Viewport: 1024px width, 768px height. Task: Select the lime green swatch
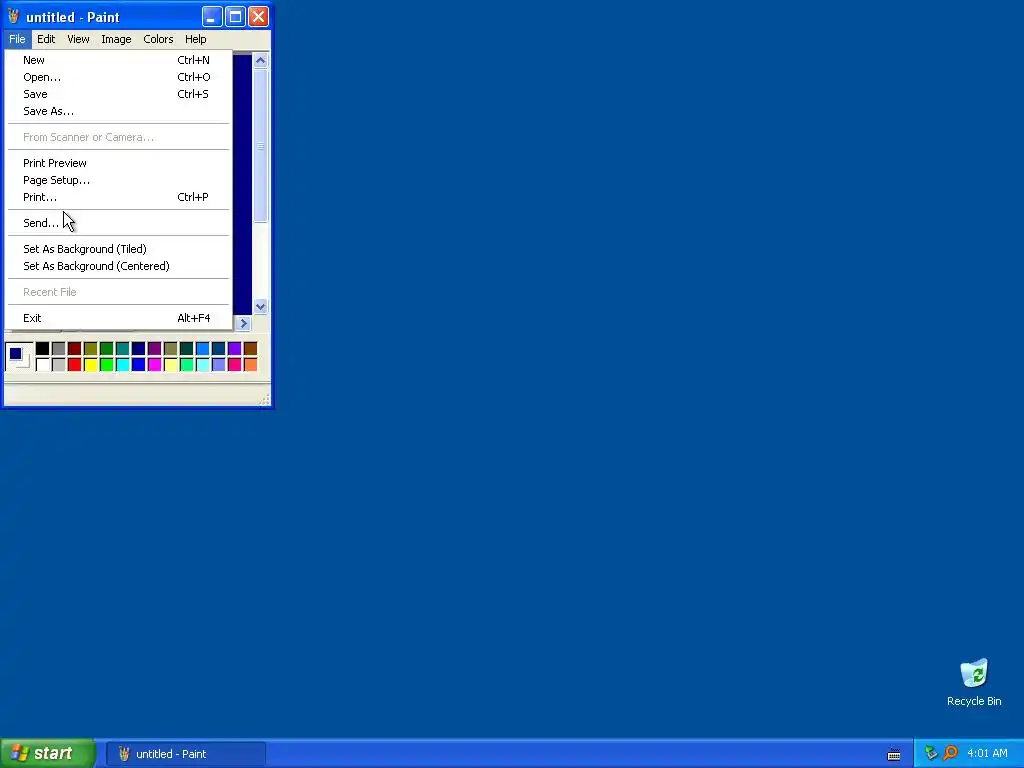[106, 364]
